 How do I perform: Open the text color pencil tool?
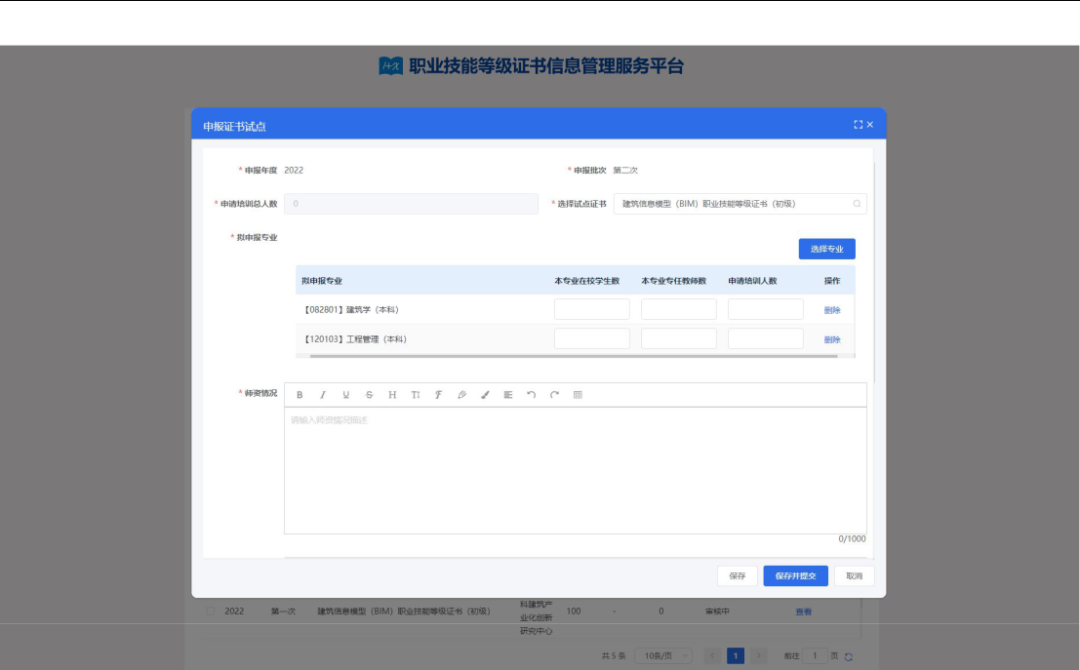pos(461,395)
